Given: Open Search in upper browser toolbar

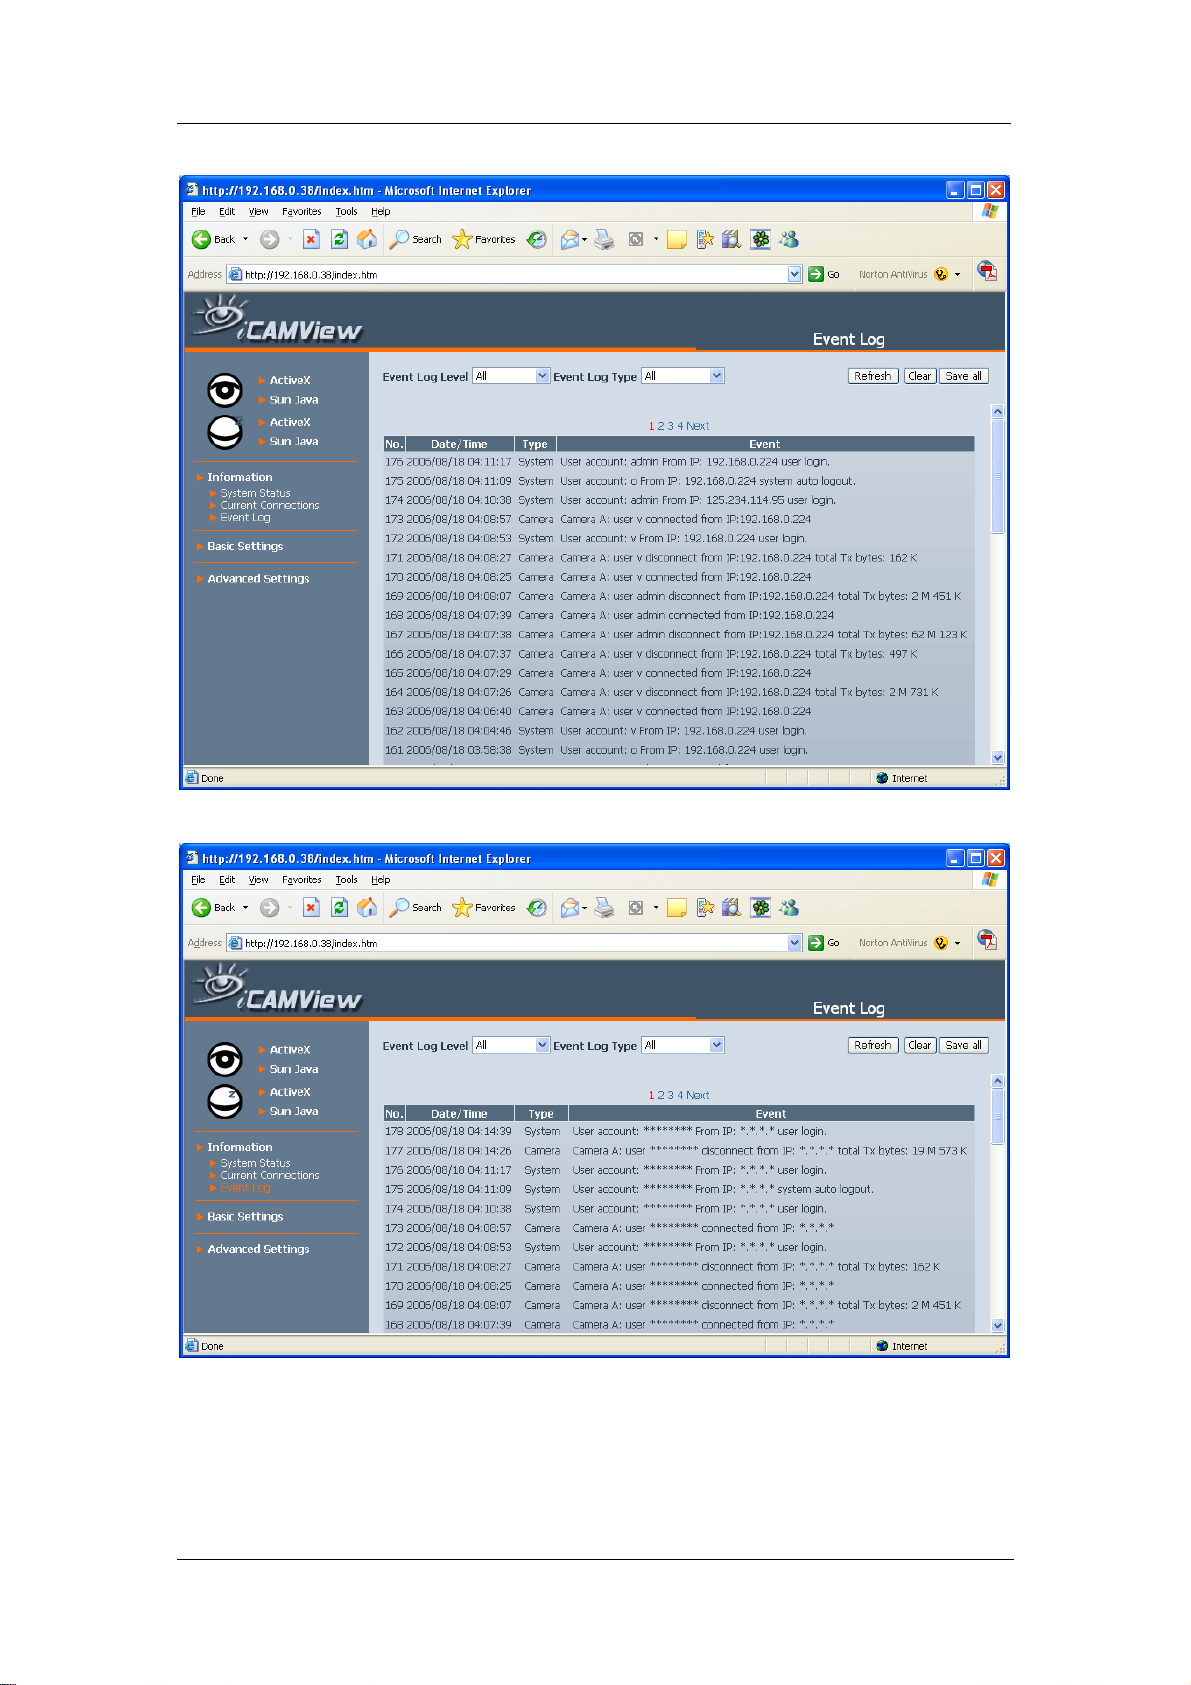Looking at the screenshot, I should coord(416,239).
